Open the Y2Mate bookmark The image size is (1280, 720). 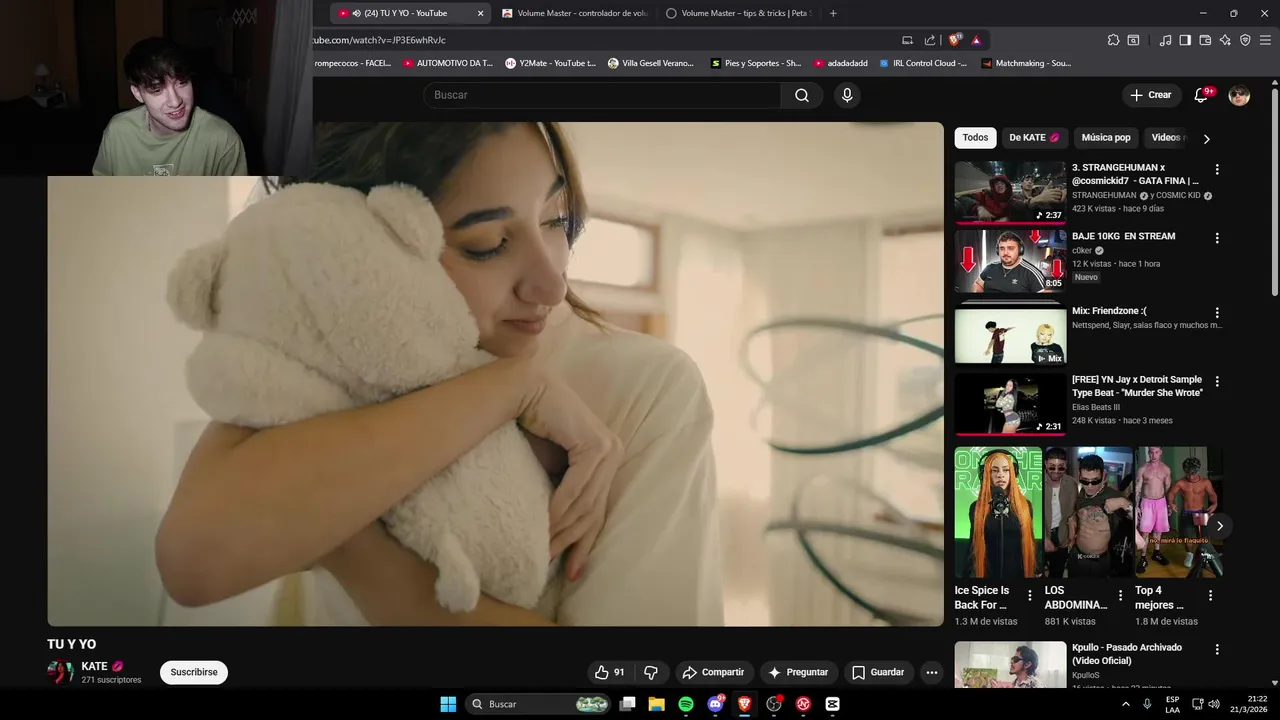549,63
